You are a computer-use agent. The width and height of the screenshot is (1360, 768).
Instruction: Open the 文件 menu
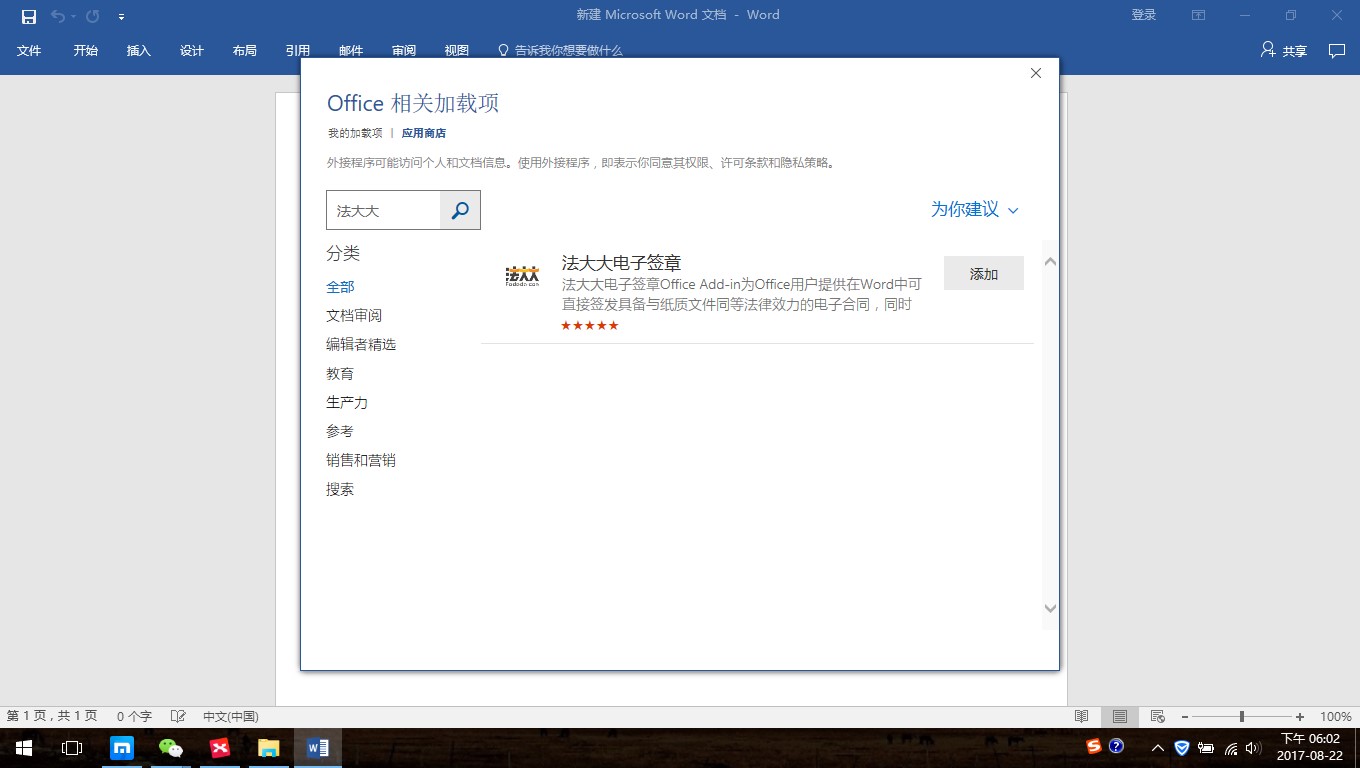[29, 50]
